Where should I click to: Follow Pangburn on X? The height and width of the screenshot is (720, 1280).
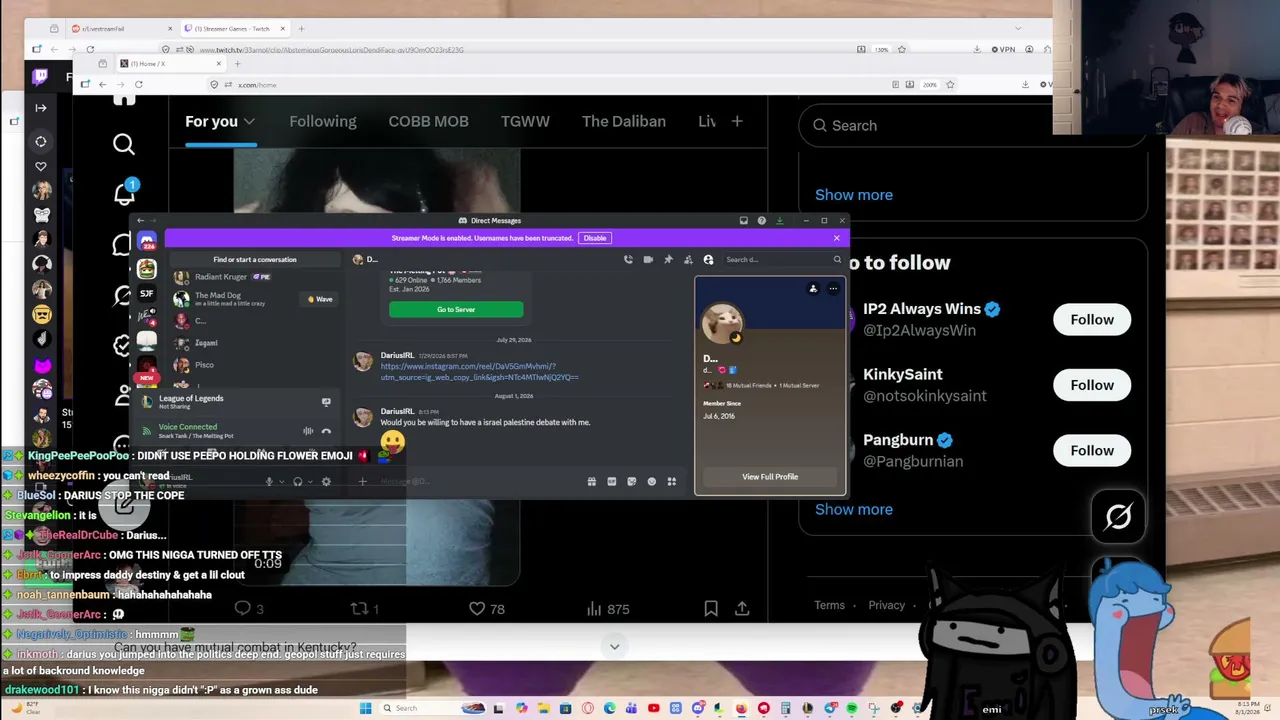[1092, 450]
